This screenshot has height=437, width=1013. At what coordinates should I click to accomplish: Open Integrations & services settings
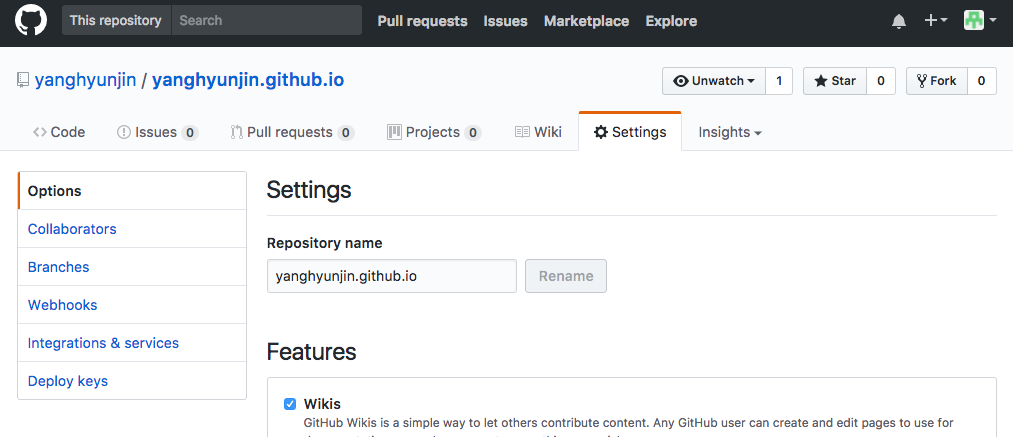[x=132, y=343]
